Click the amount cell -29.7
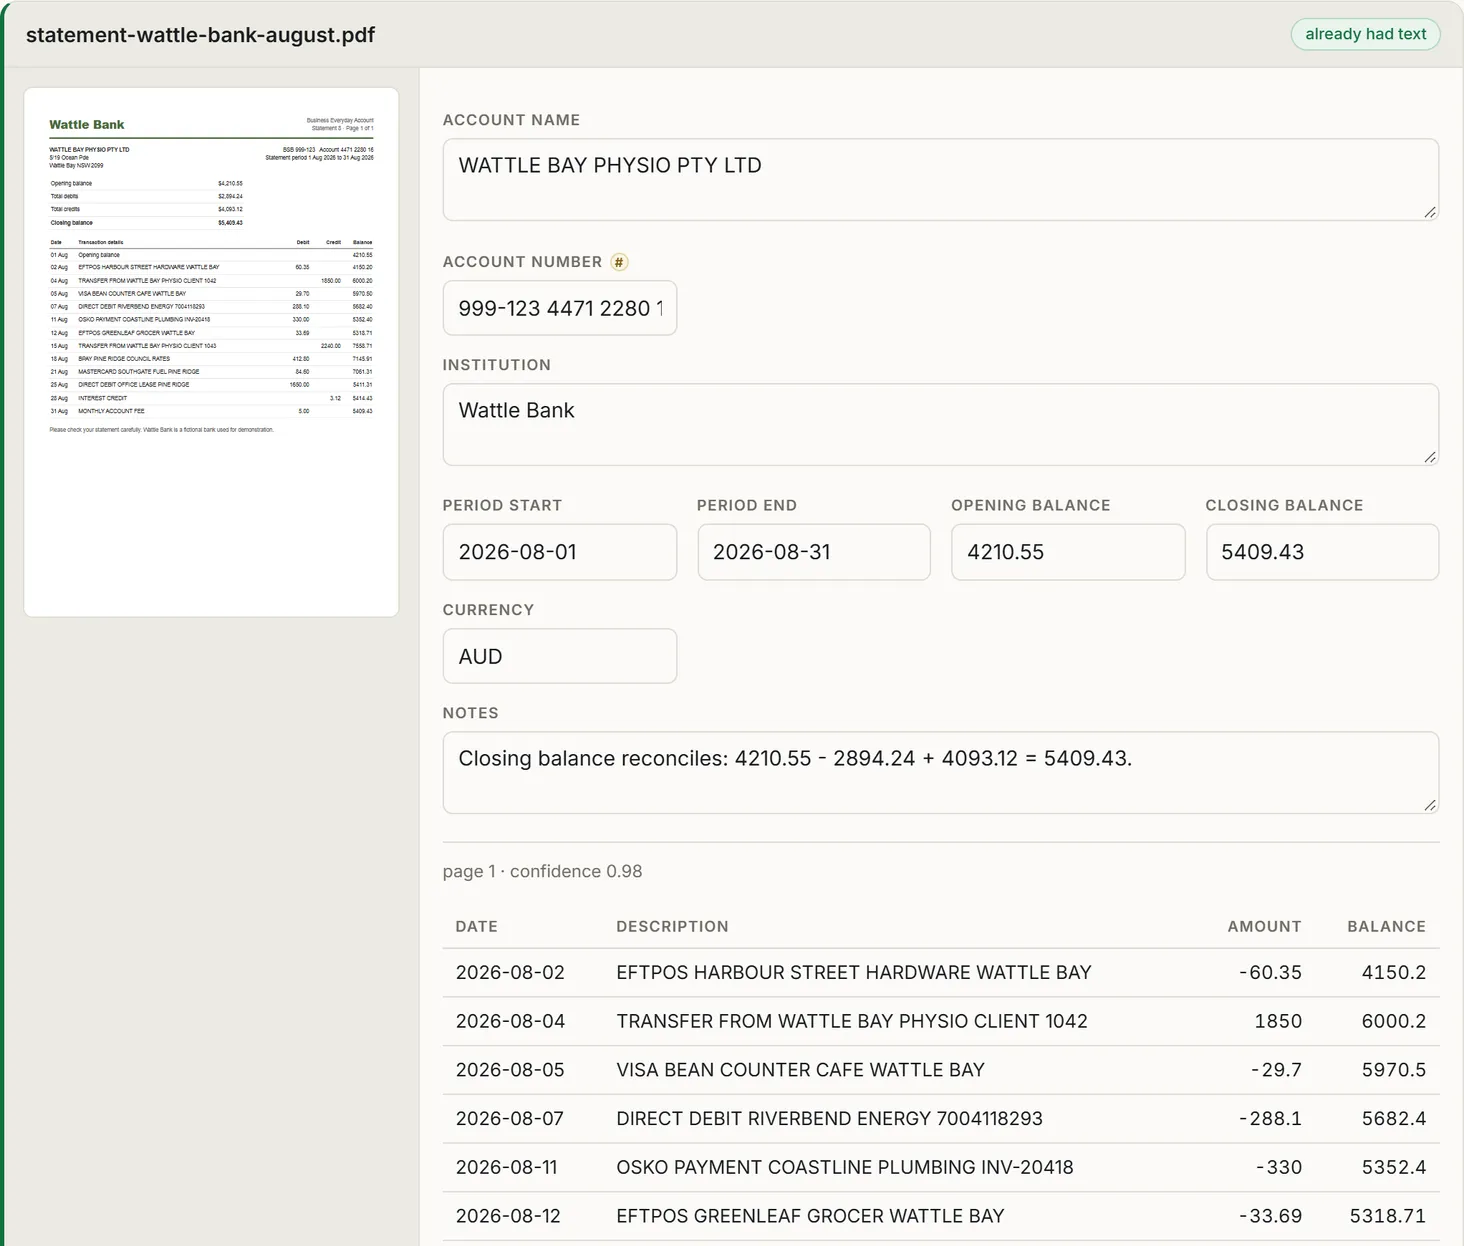This screenshot has height=1246, width=1464. (1276, 1070)
